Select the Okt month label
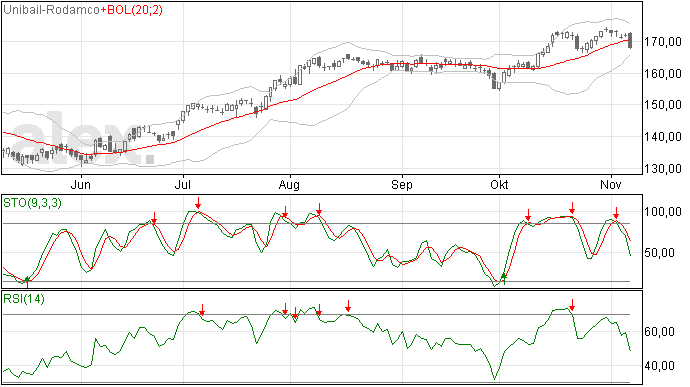This screenshot has height=387, width=690. (x=499, y=184)
